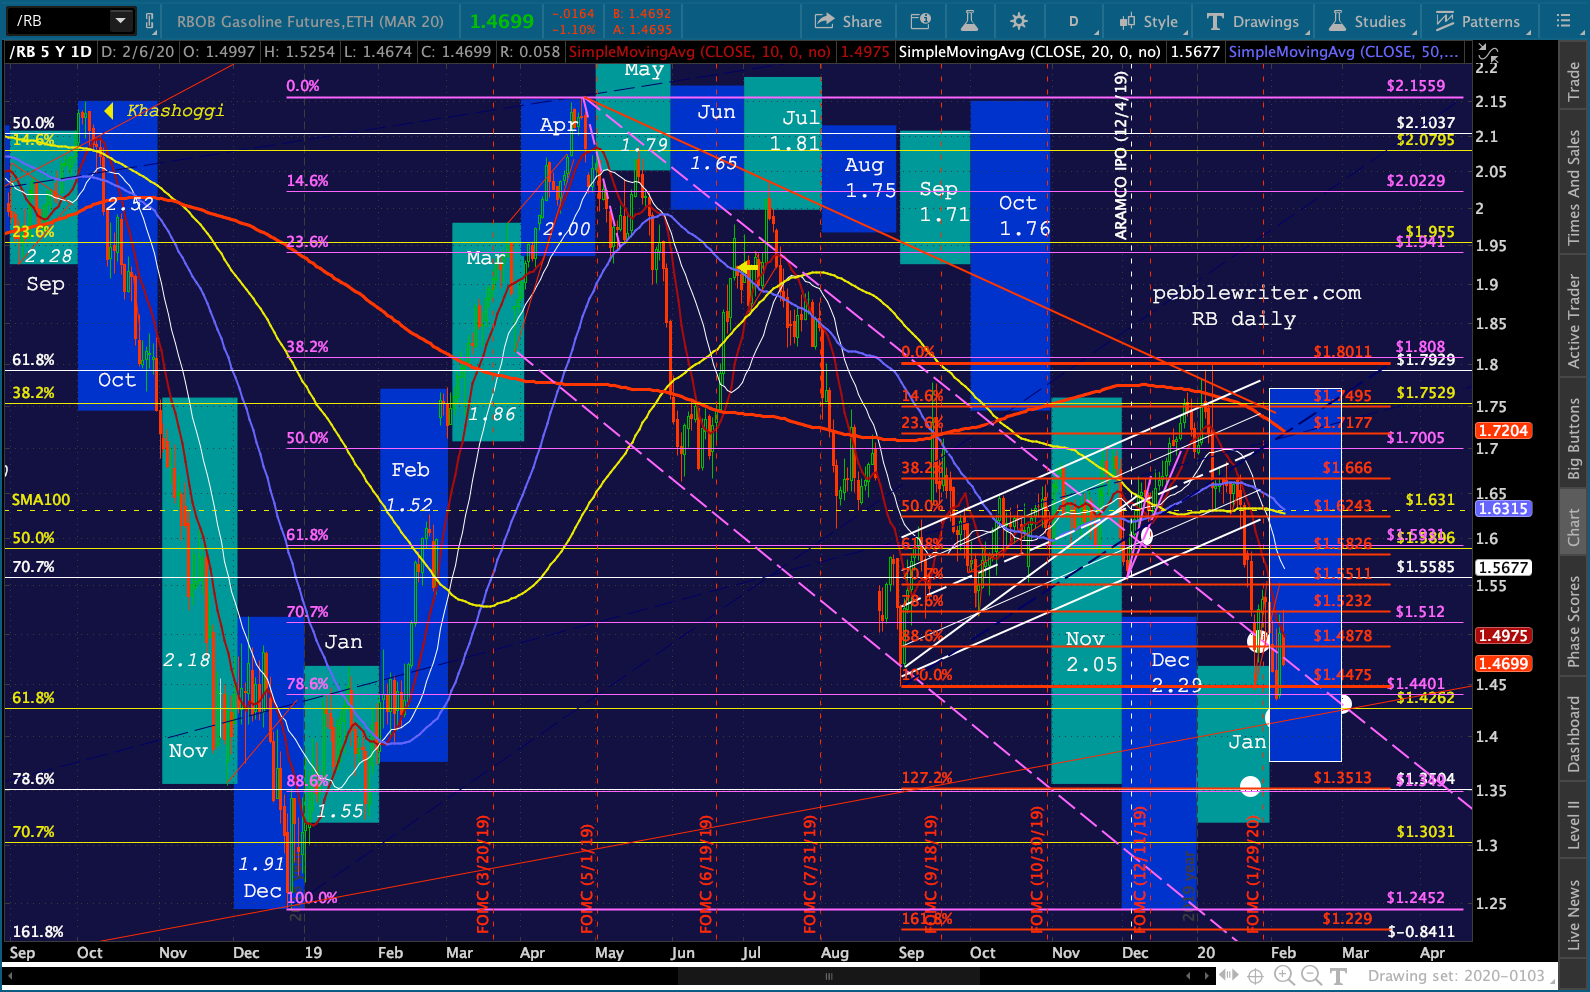
Task: Click the SimpleMovingAvg (CLOSE, 10) study label
Action: click(699, 52)
